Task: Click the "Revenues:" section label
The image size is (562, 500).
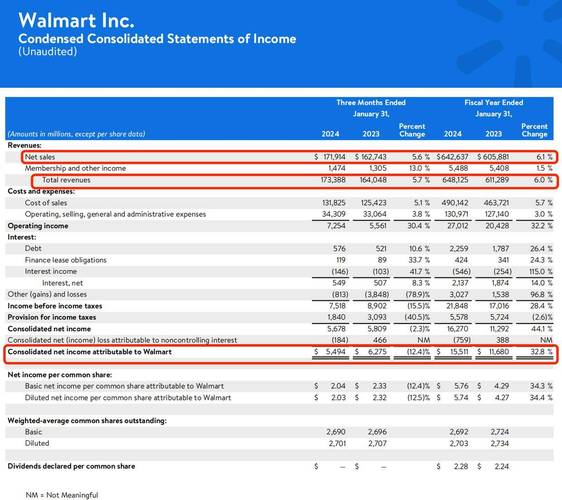Action: [x=24, y=146]
